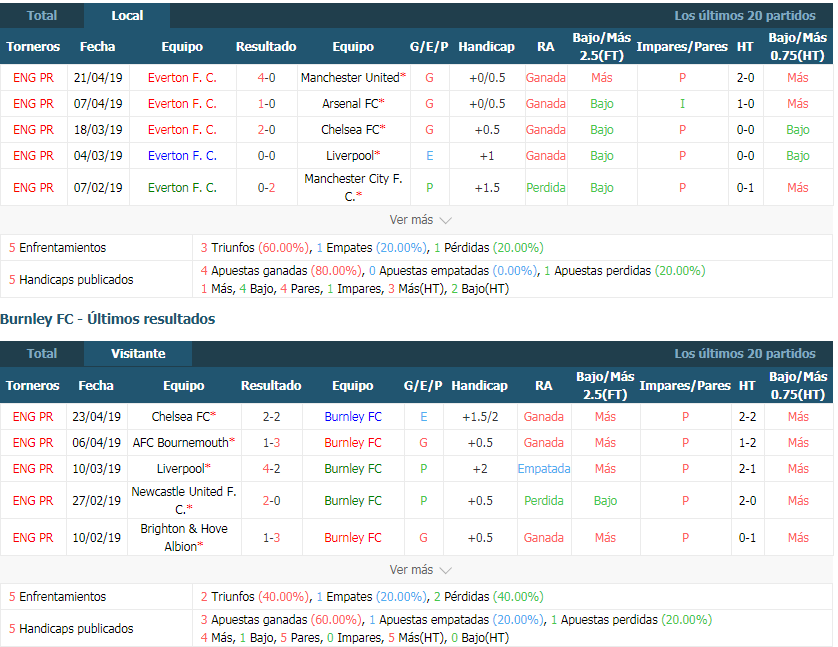Open green Everton F. C. link dated 07/02/19
The height and width of the screenshot is (647, 838).
[x=182, y=188]
